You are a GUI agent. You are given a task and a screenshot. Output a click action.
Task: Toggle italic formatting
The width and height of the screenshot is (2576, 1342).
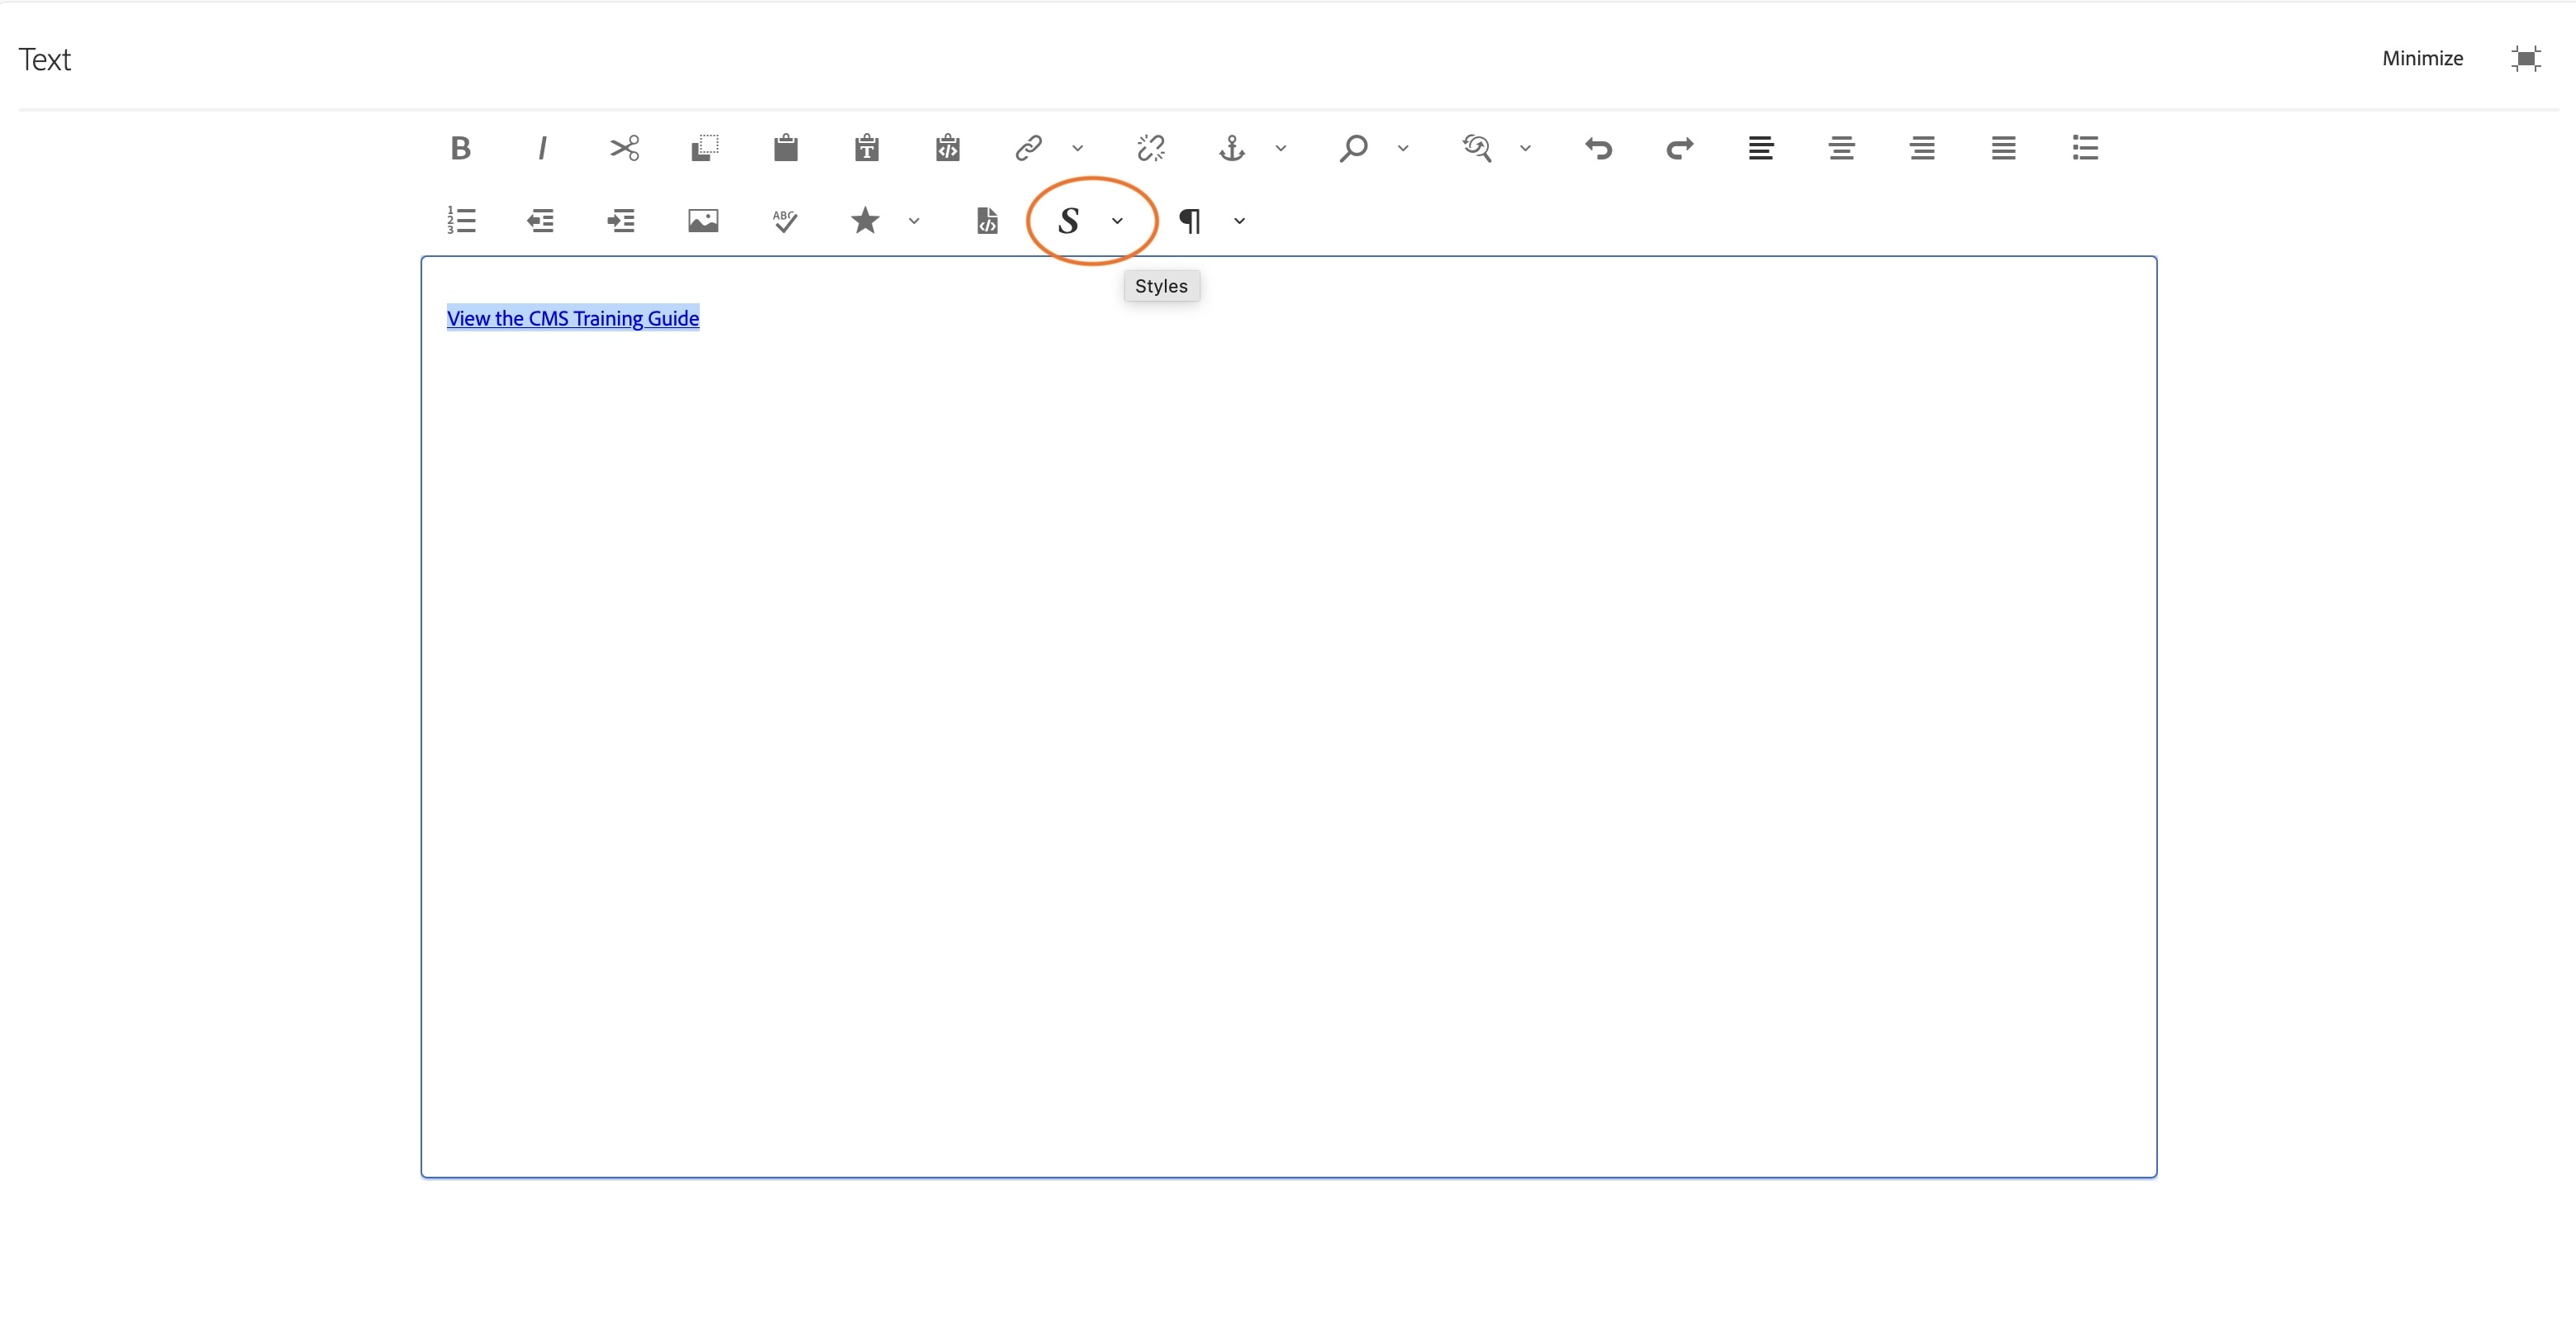point(541,148)
